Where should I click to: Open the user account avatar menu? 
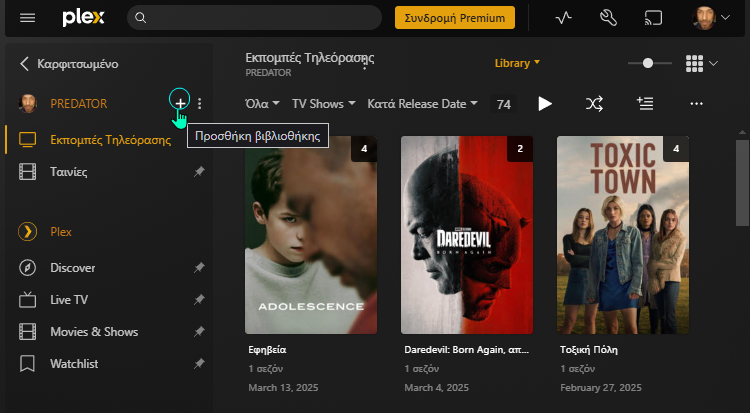(x=711, y=18)
